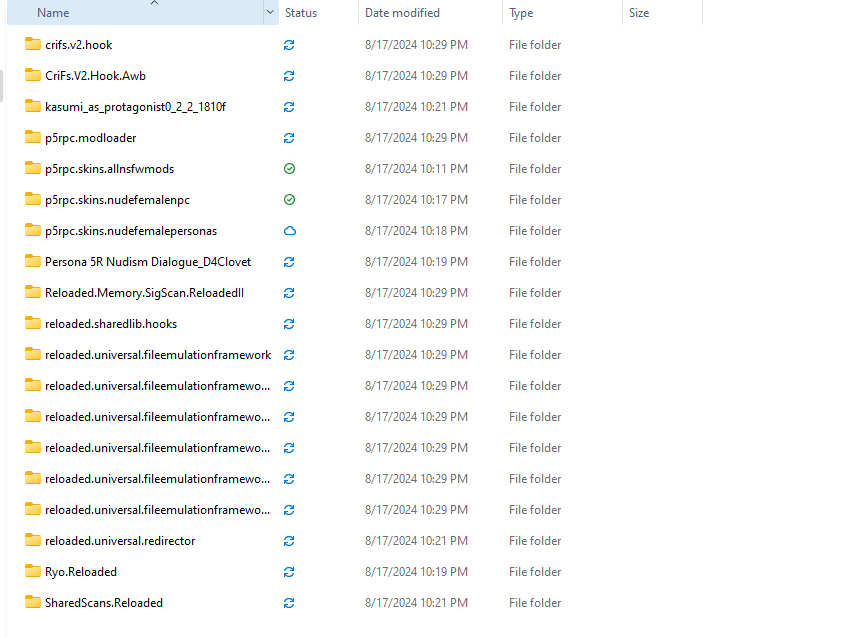Click the sync status icon of CriFs.V2.Hook.Awb
The height and width of the screenshot is (638, 853).
(x=289, y=76)
